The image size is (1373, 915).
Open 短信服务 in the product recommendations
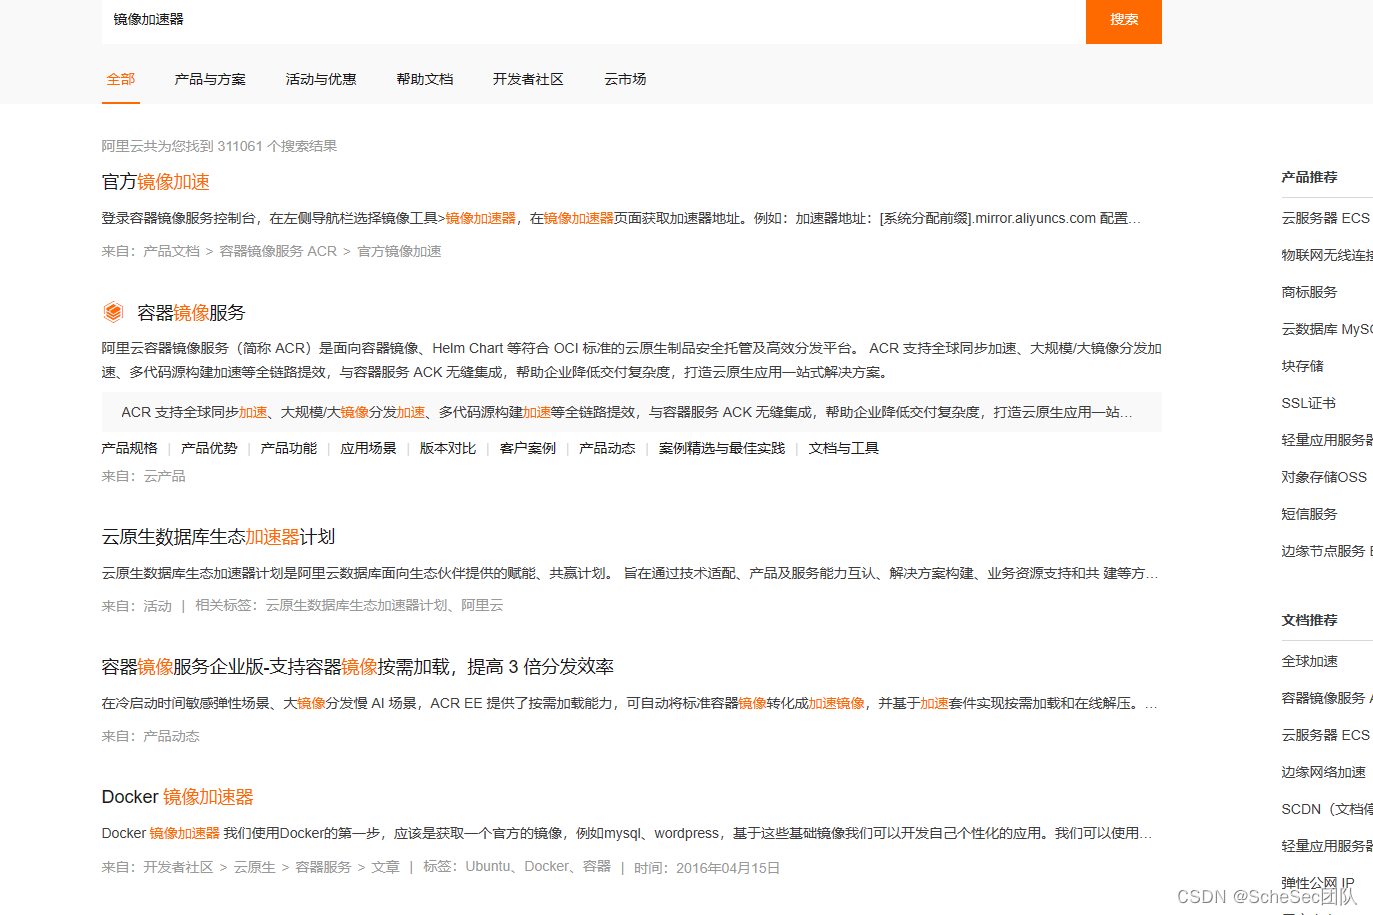click(1309, 514)
